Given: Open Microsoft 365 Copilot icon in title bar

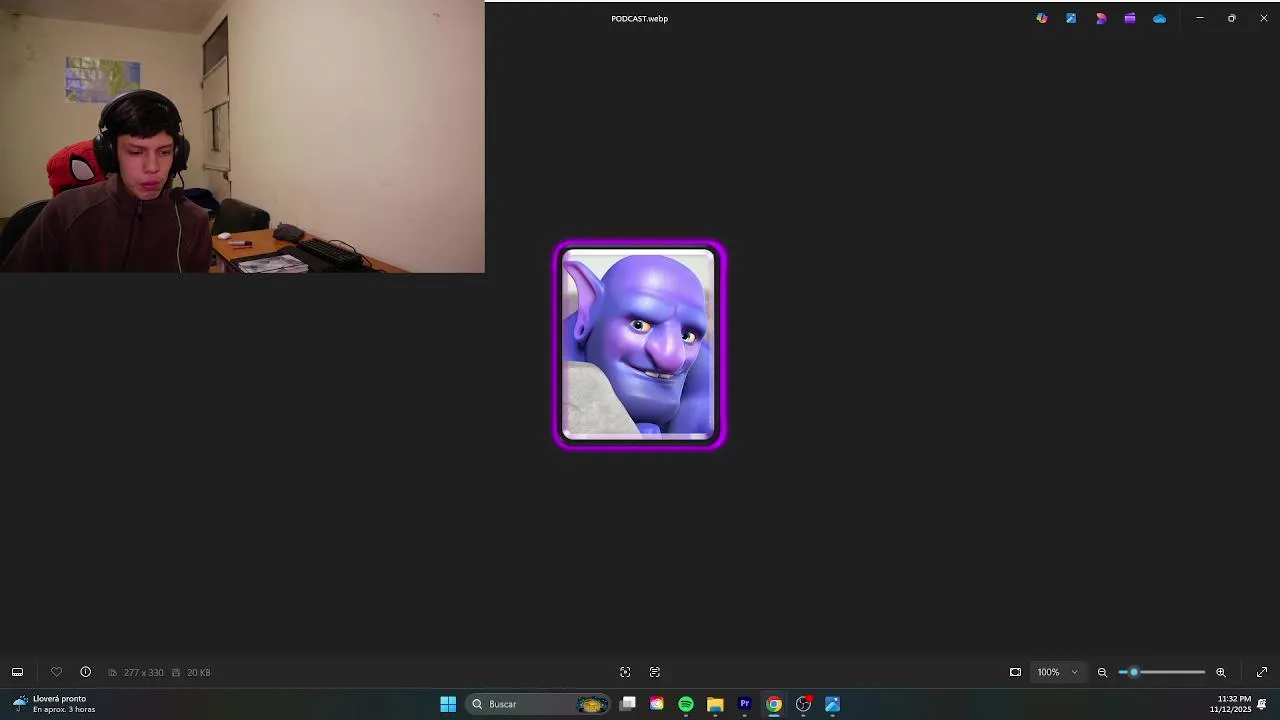Looking at the screenshot, I should coord(1042,18).
